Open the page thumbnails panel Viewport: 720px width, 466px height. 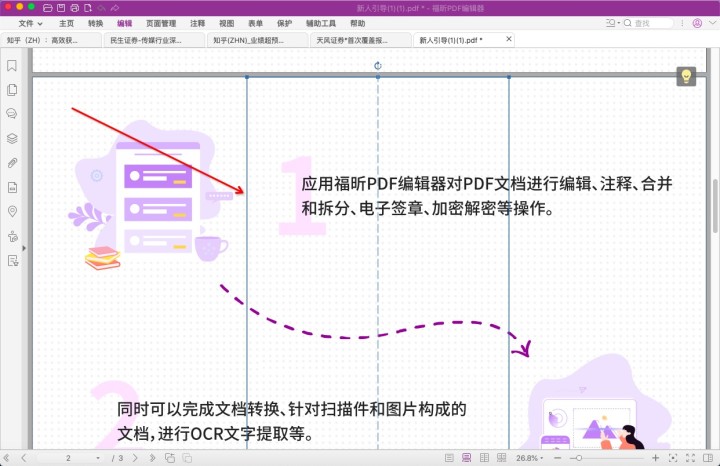[13, 90]
